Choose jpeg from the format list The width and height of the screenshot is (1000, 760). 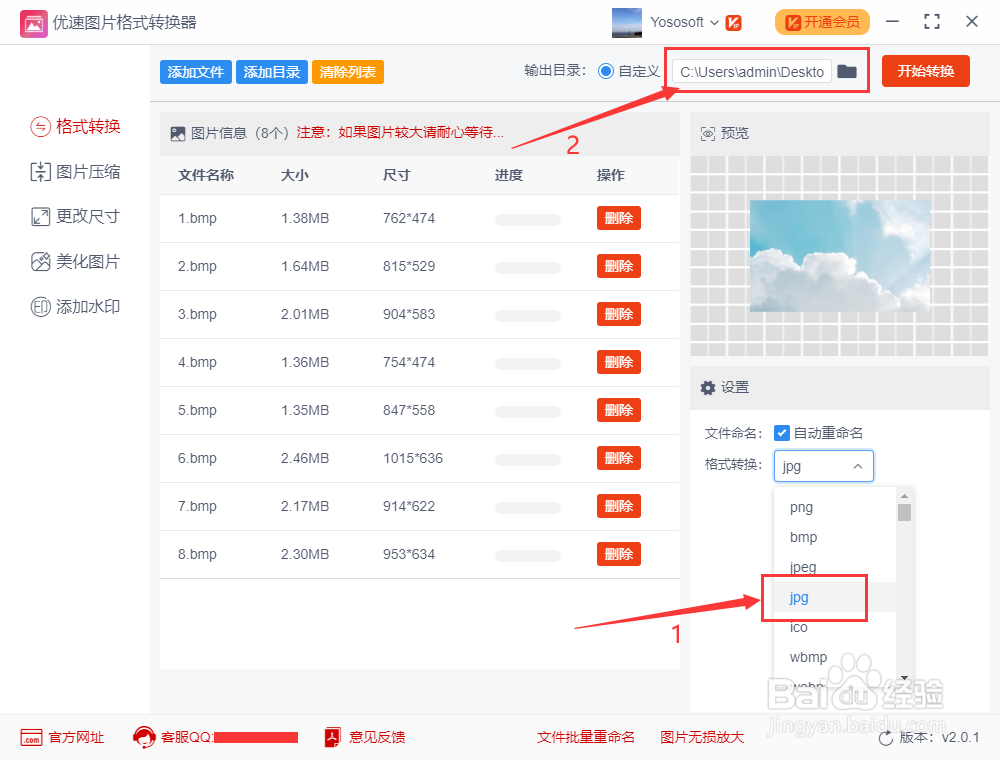click(835, 567)
